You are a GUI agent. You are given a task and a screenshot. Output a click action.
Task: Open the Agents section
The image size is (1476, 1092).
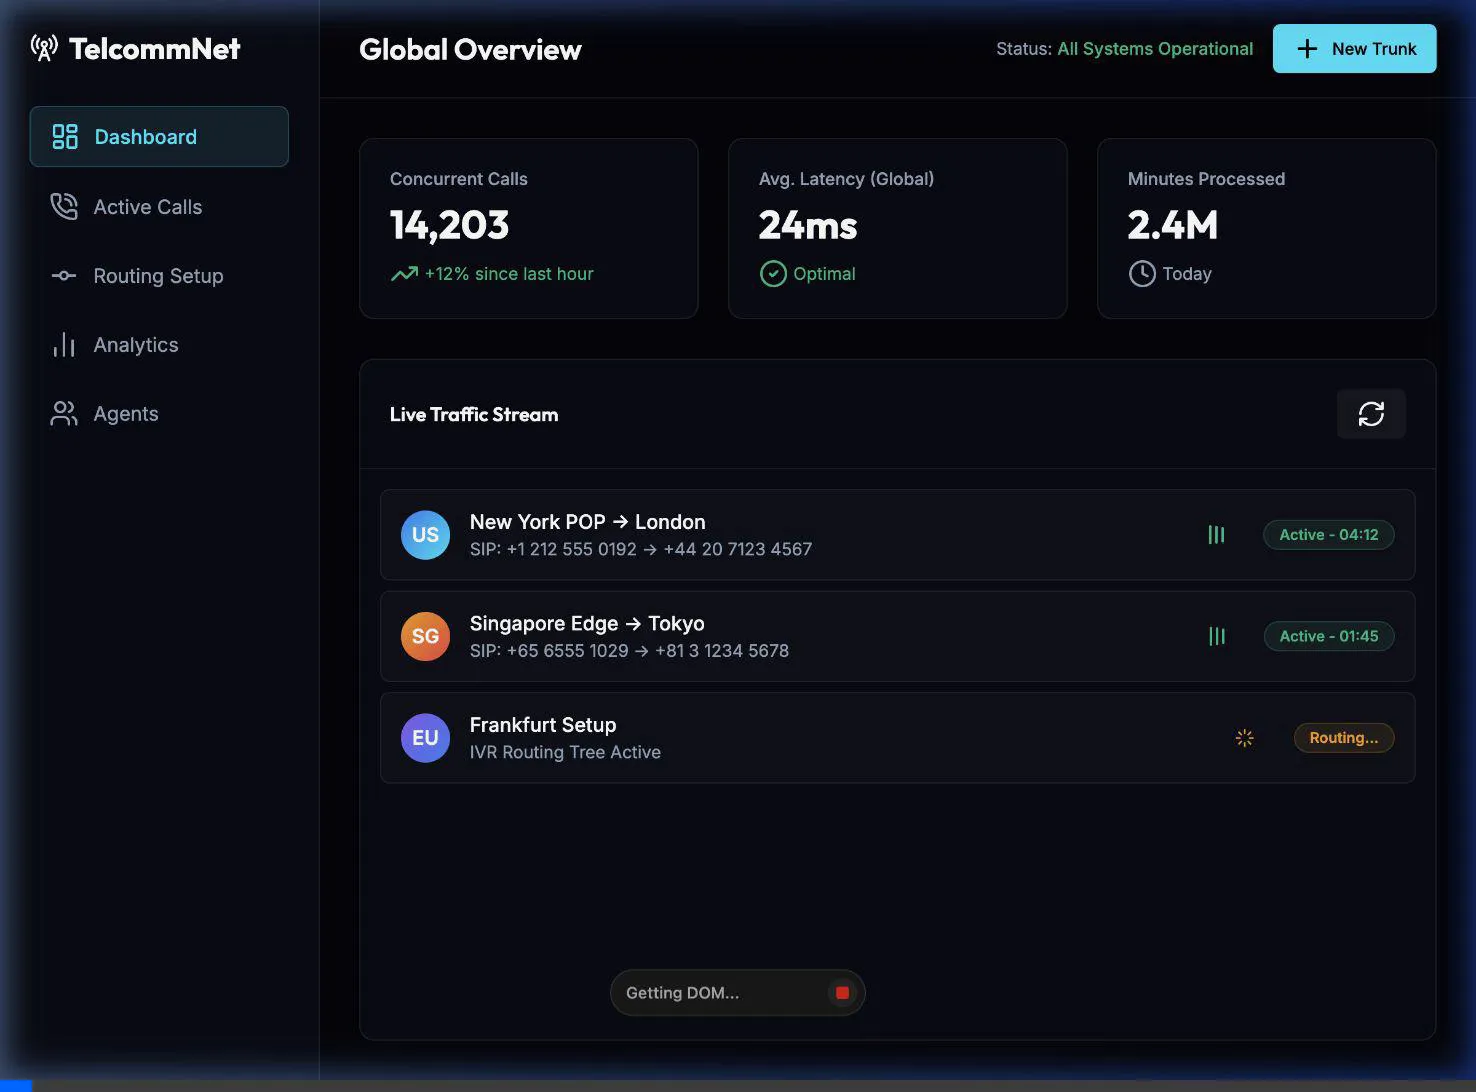tap(126, 413)
